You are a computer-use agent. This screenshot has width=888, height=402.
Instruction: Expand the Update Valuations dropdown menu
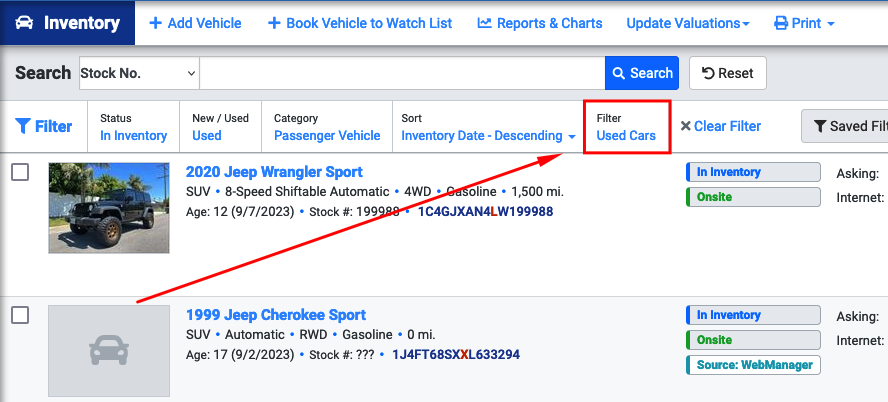(688, 23)
